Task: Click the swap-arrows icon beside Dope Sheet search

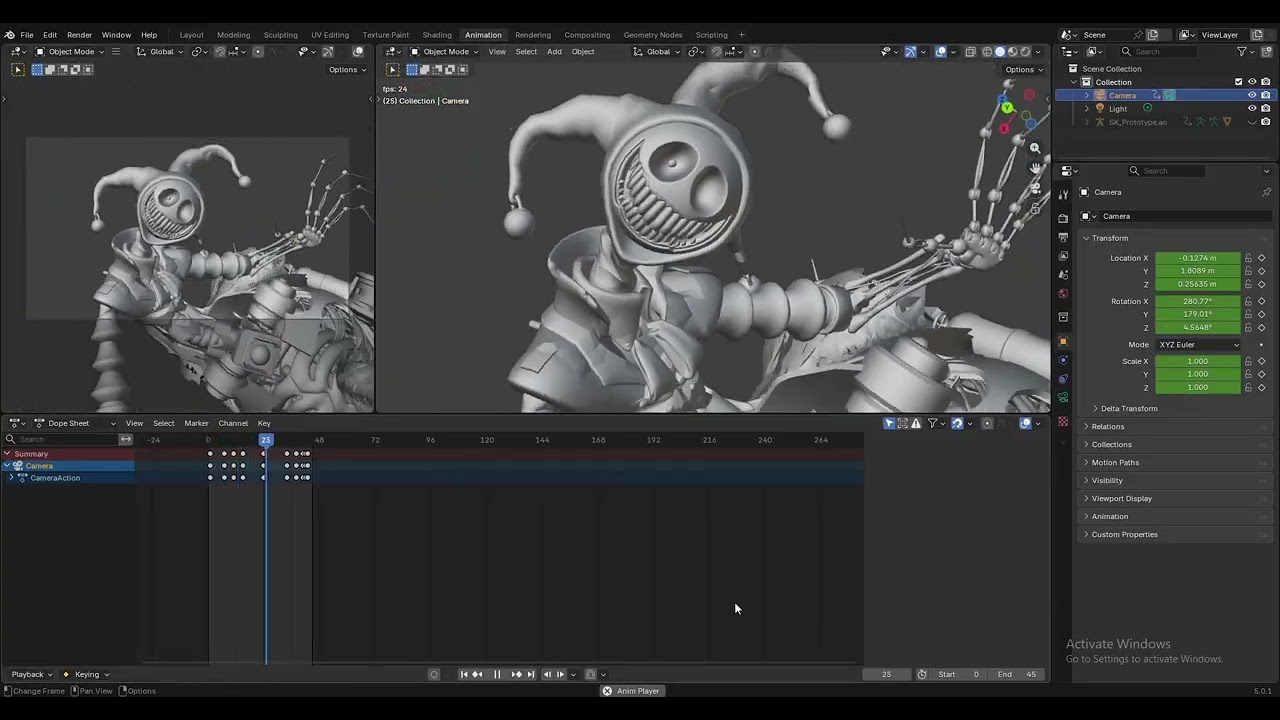Action: click(126, 440)
